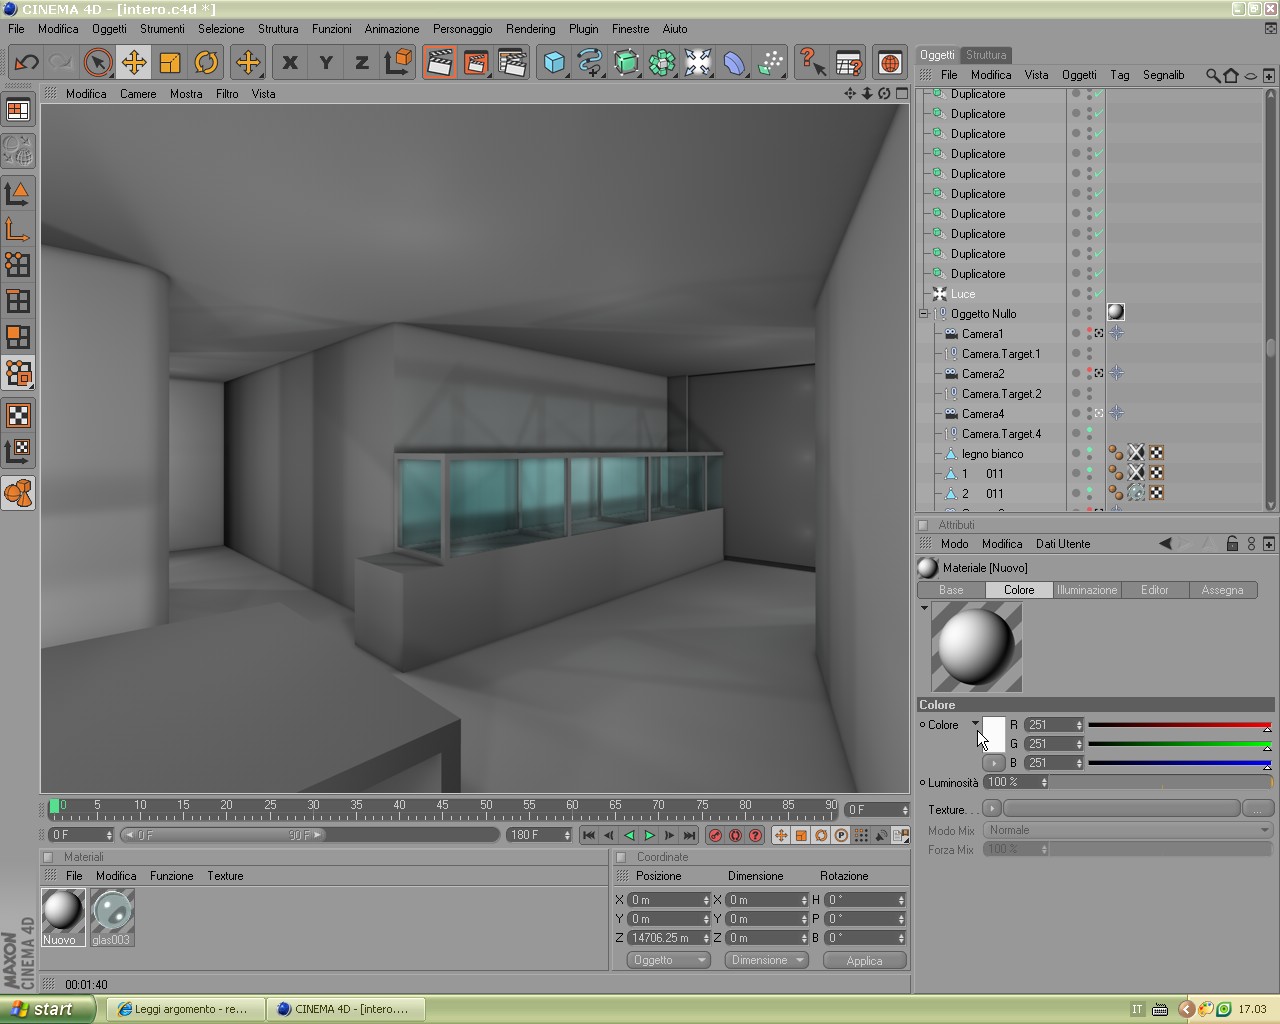The height and width of the screenshot is (1024, 1280).
Task: Render active view clapperboard icon
Action: [439, 62]
